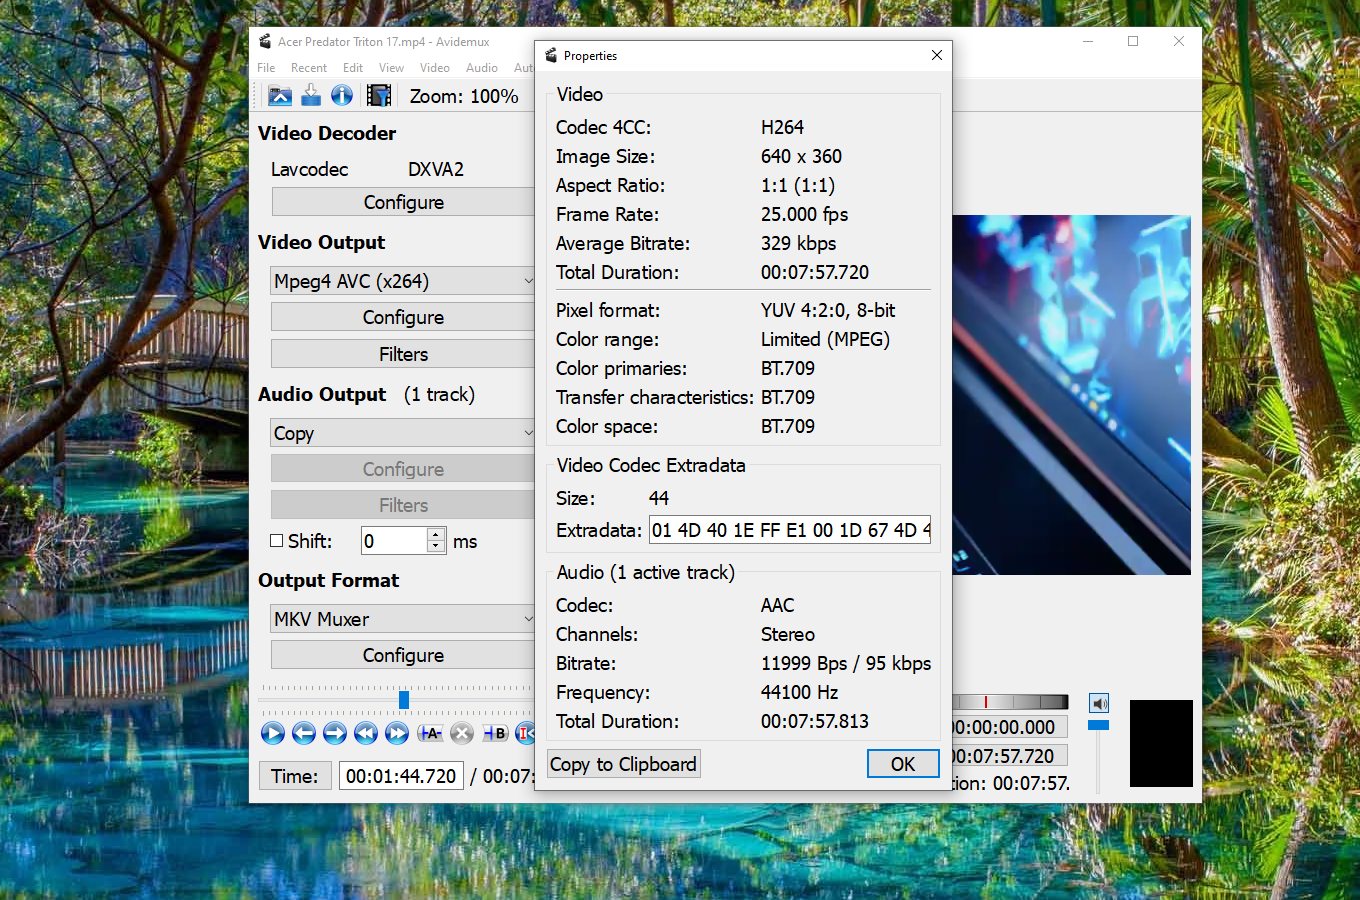Open the Video menu
Screen dimensions: 1360x900
(x=435, y=68)
